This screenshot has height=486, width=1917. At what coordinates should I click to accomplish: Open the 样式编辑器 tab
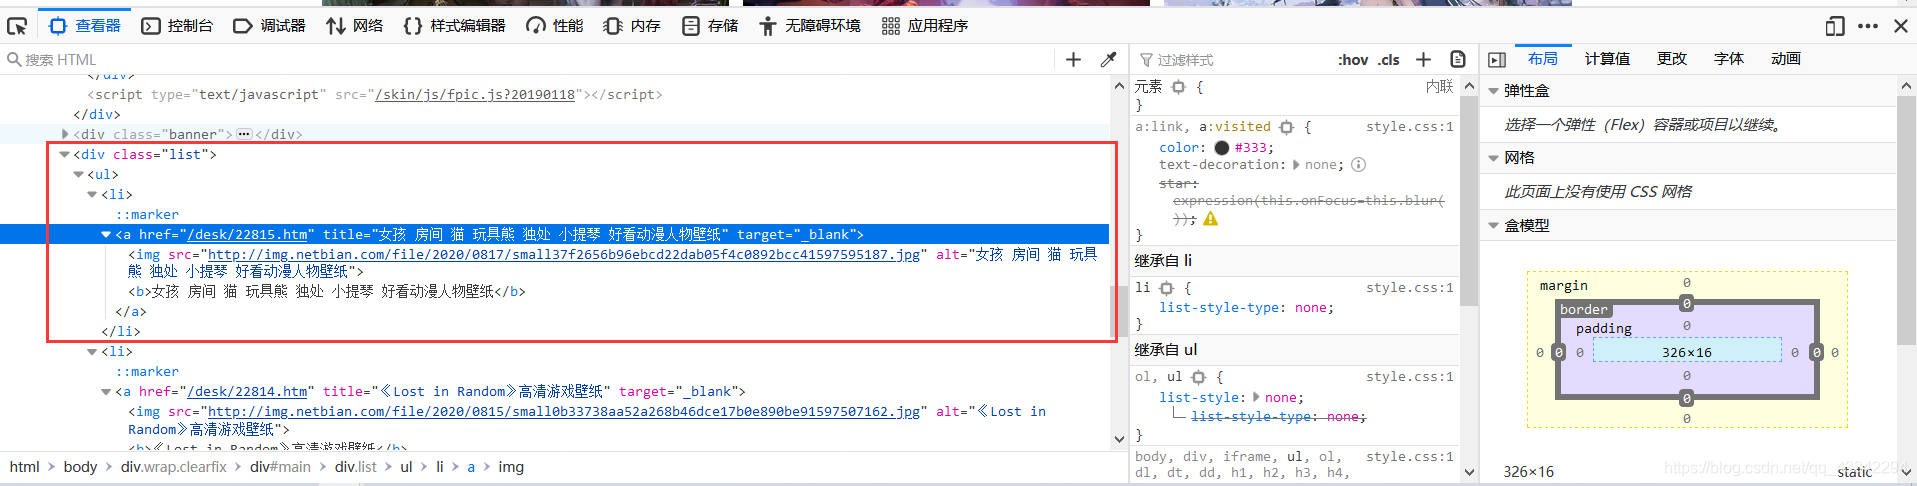[454, 26]
